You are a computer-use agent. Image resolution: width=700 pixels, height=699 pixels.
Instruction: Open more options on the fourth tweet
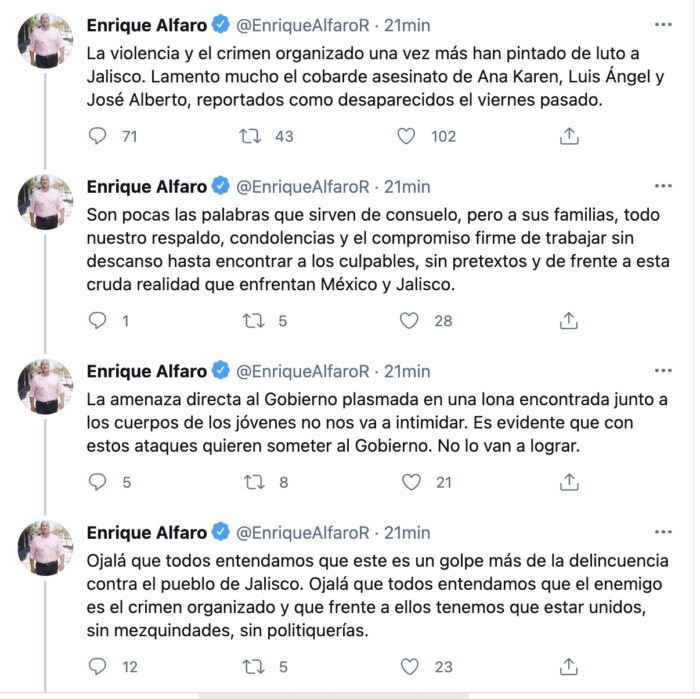pyautogui.click(x=662, y=532)
